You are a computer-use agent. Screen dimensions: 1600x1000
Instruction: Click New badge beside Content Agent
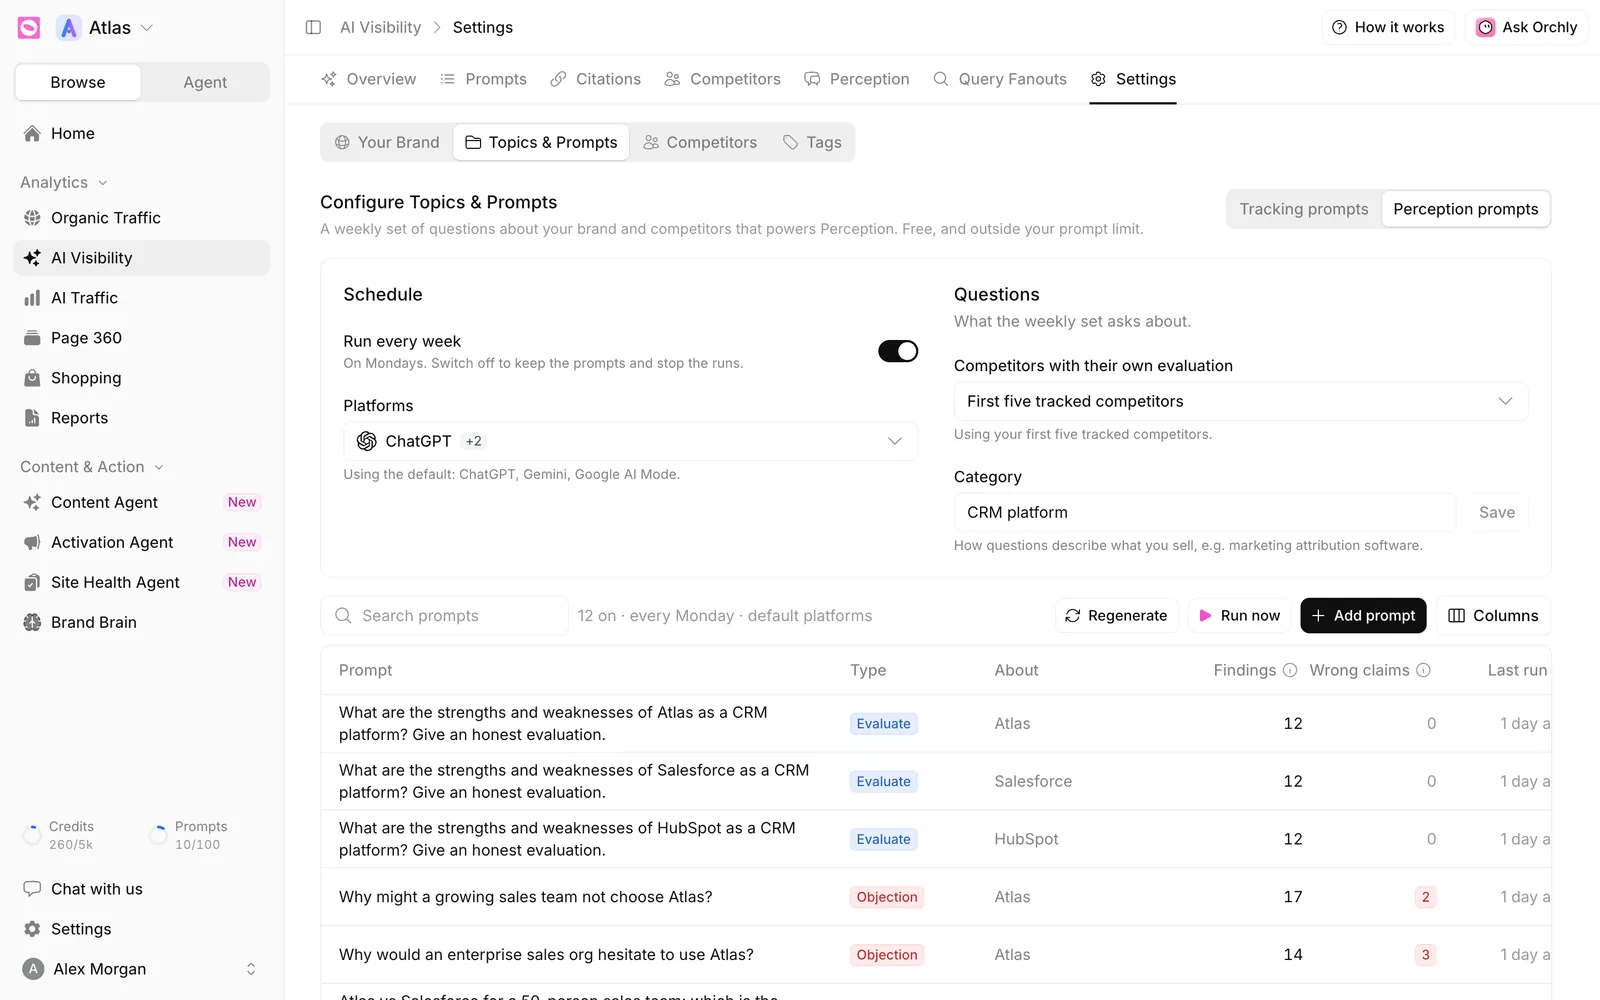[x=242, y=502]
